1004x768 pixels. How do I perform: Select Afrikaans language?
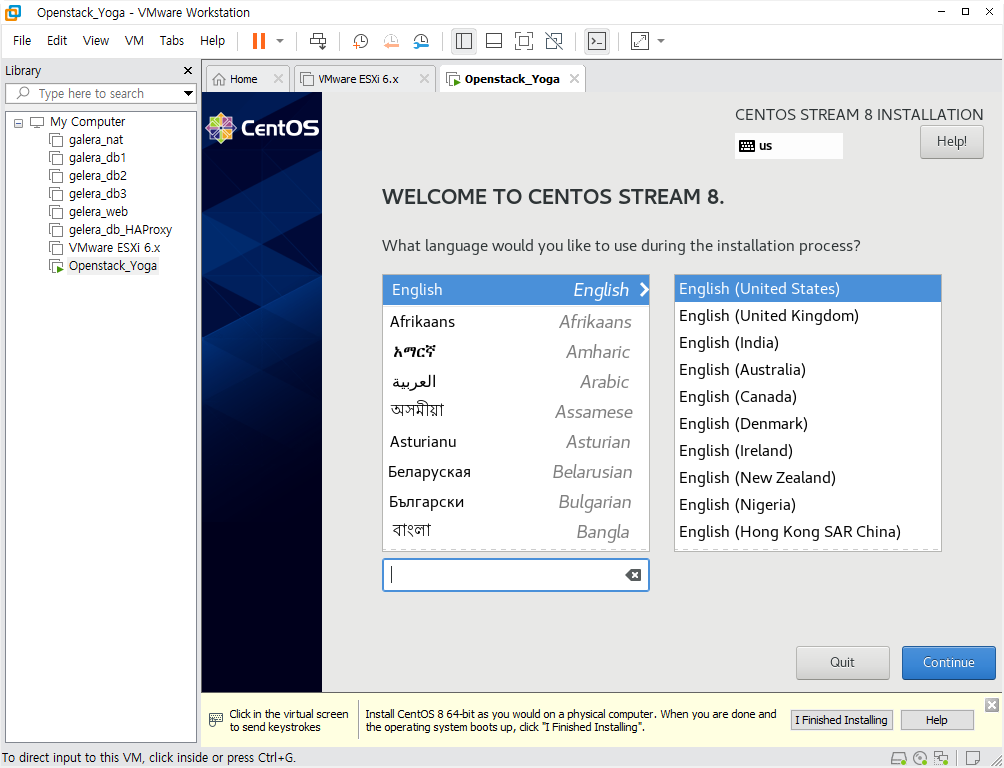click(x=515, y=322)
